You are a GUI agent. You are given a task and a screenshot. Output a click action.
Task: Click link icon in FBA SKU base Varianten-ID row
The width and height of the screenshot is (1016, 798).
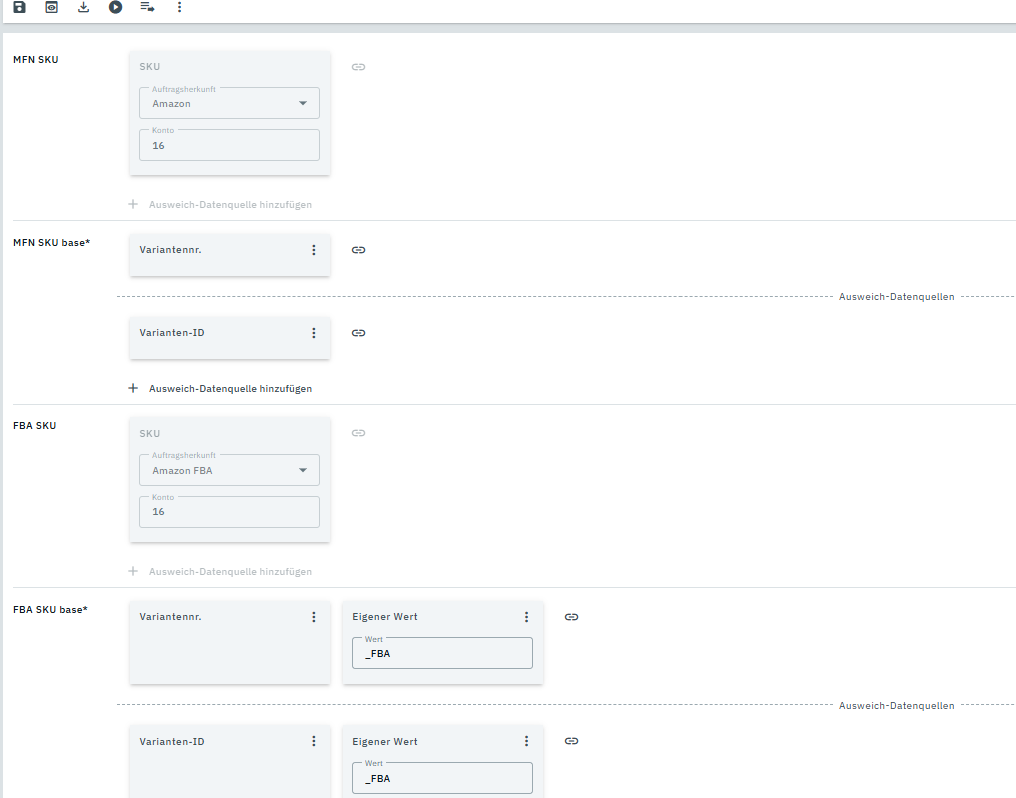coord(571,741)
